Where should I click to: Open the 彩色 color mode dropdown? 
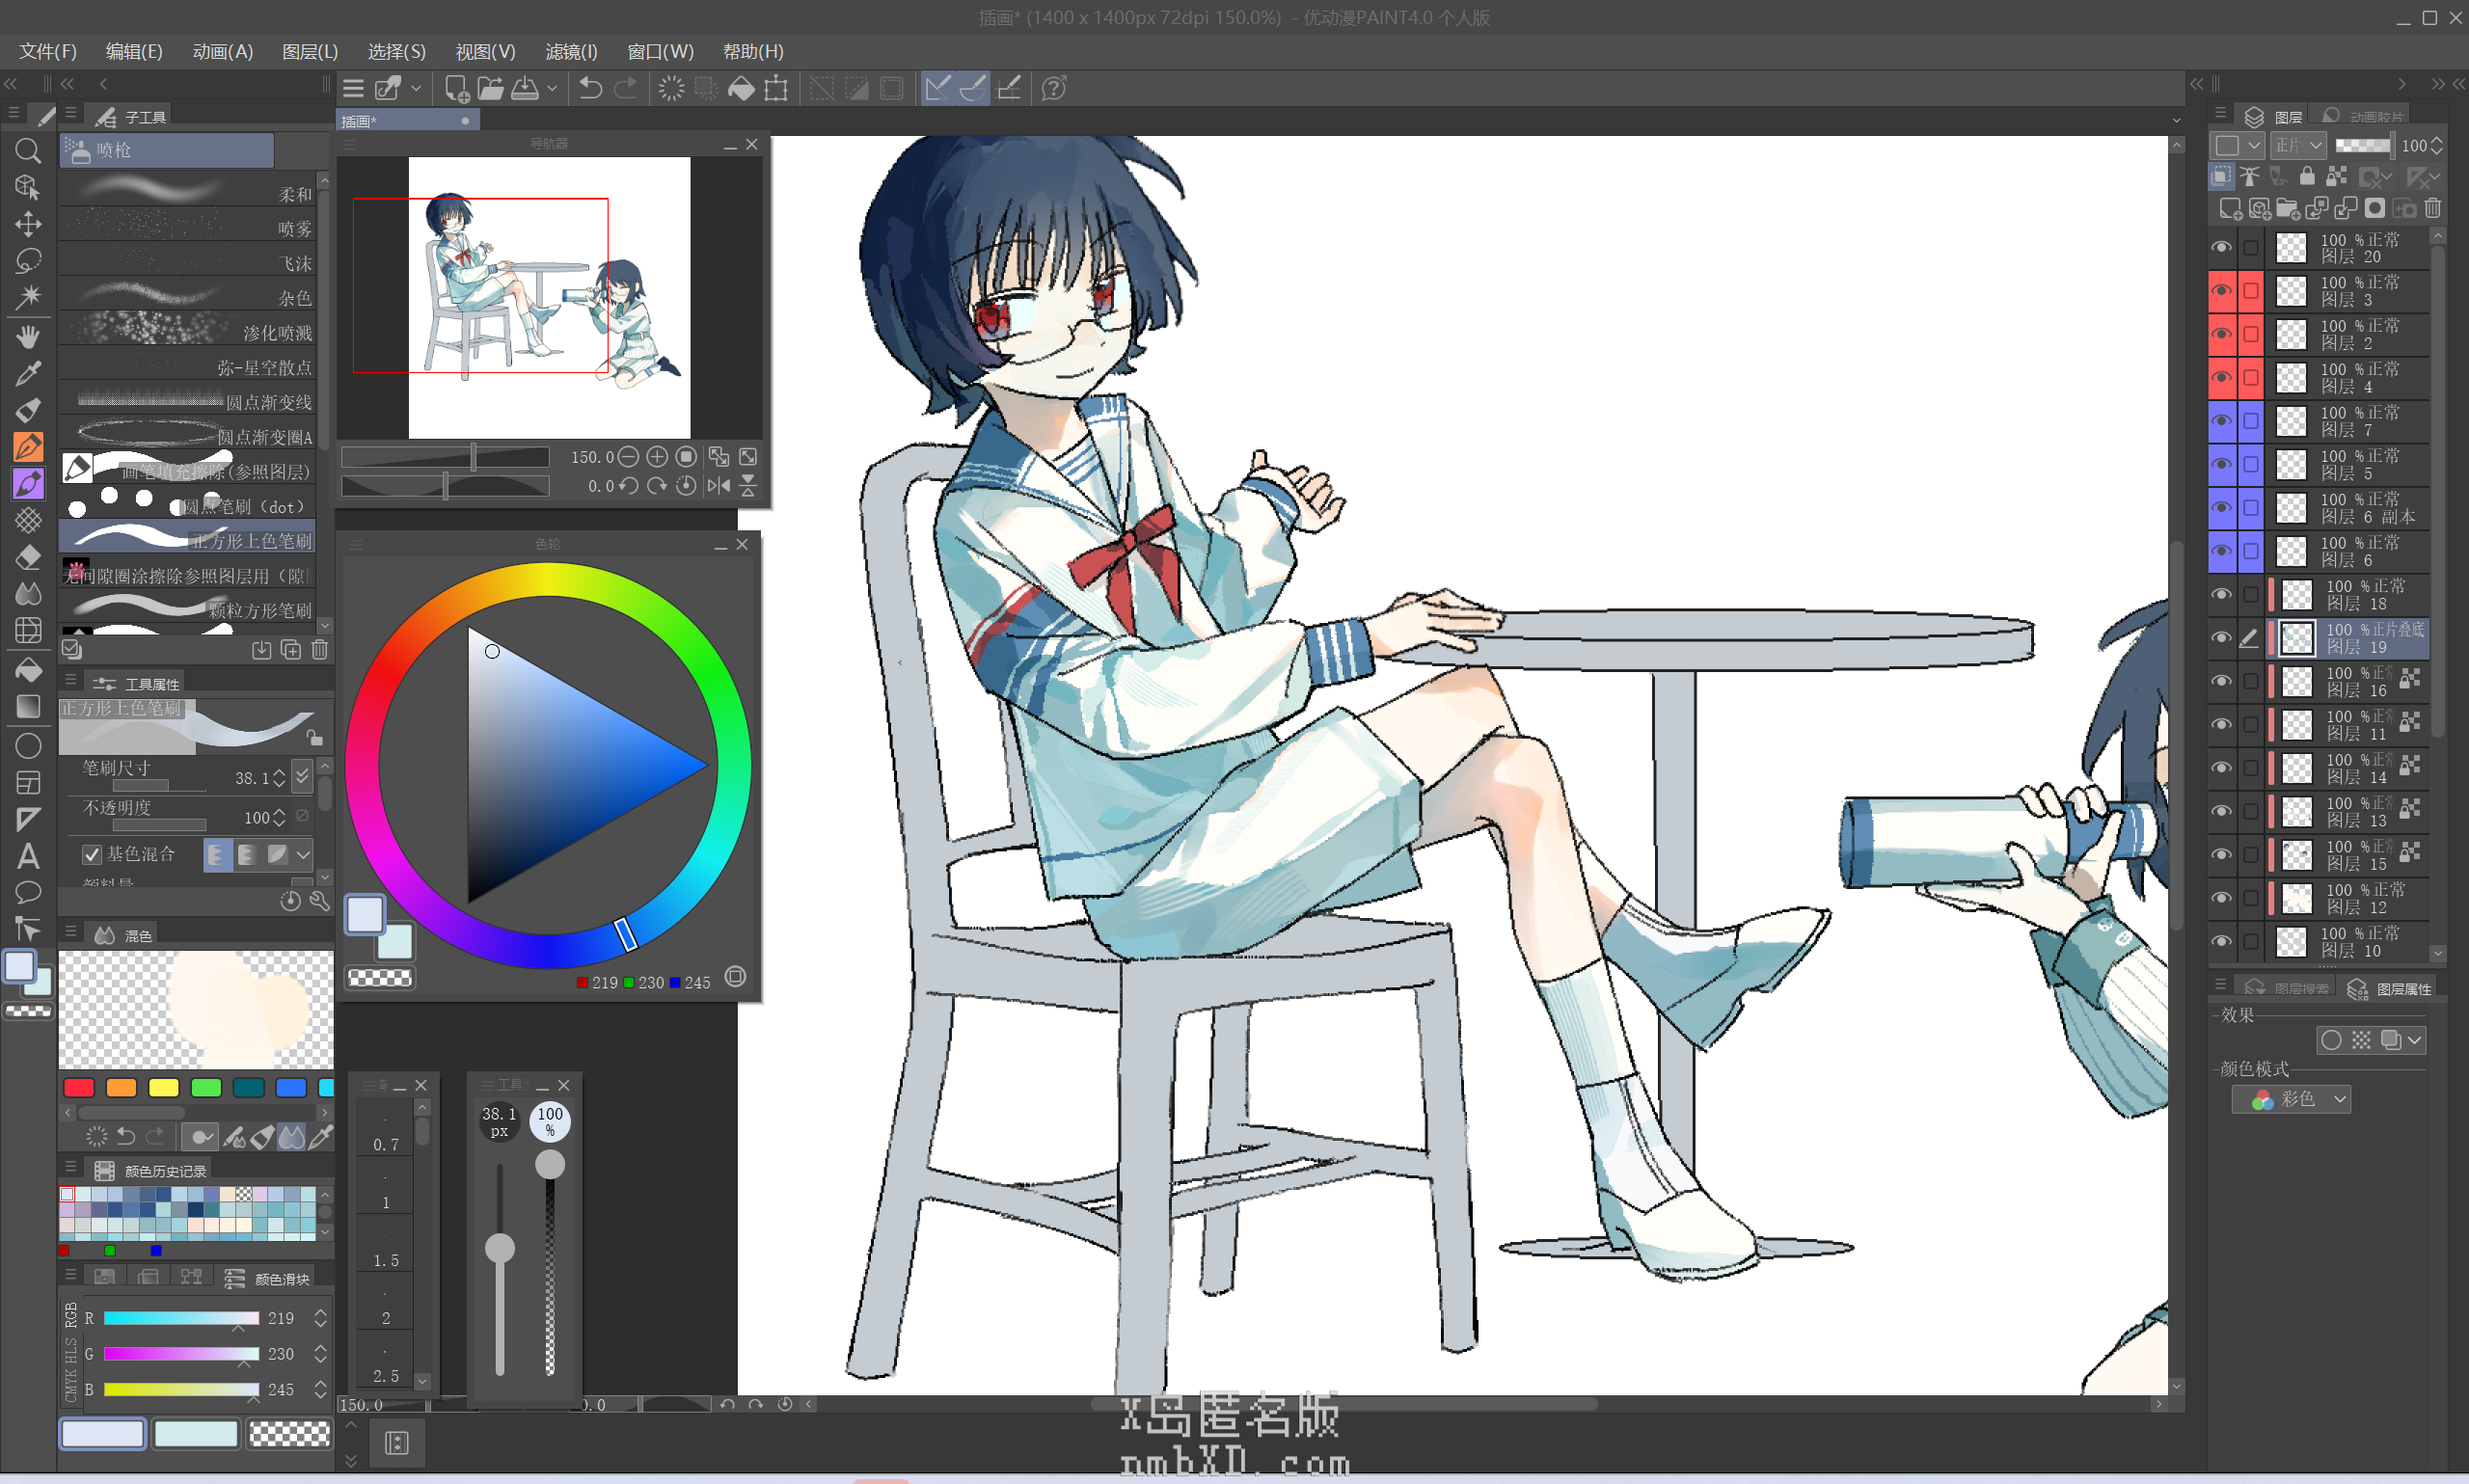pyautogui.click(x=2292, y=1099)
